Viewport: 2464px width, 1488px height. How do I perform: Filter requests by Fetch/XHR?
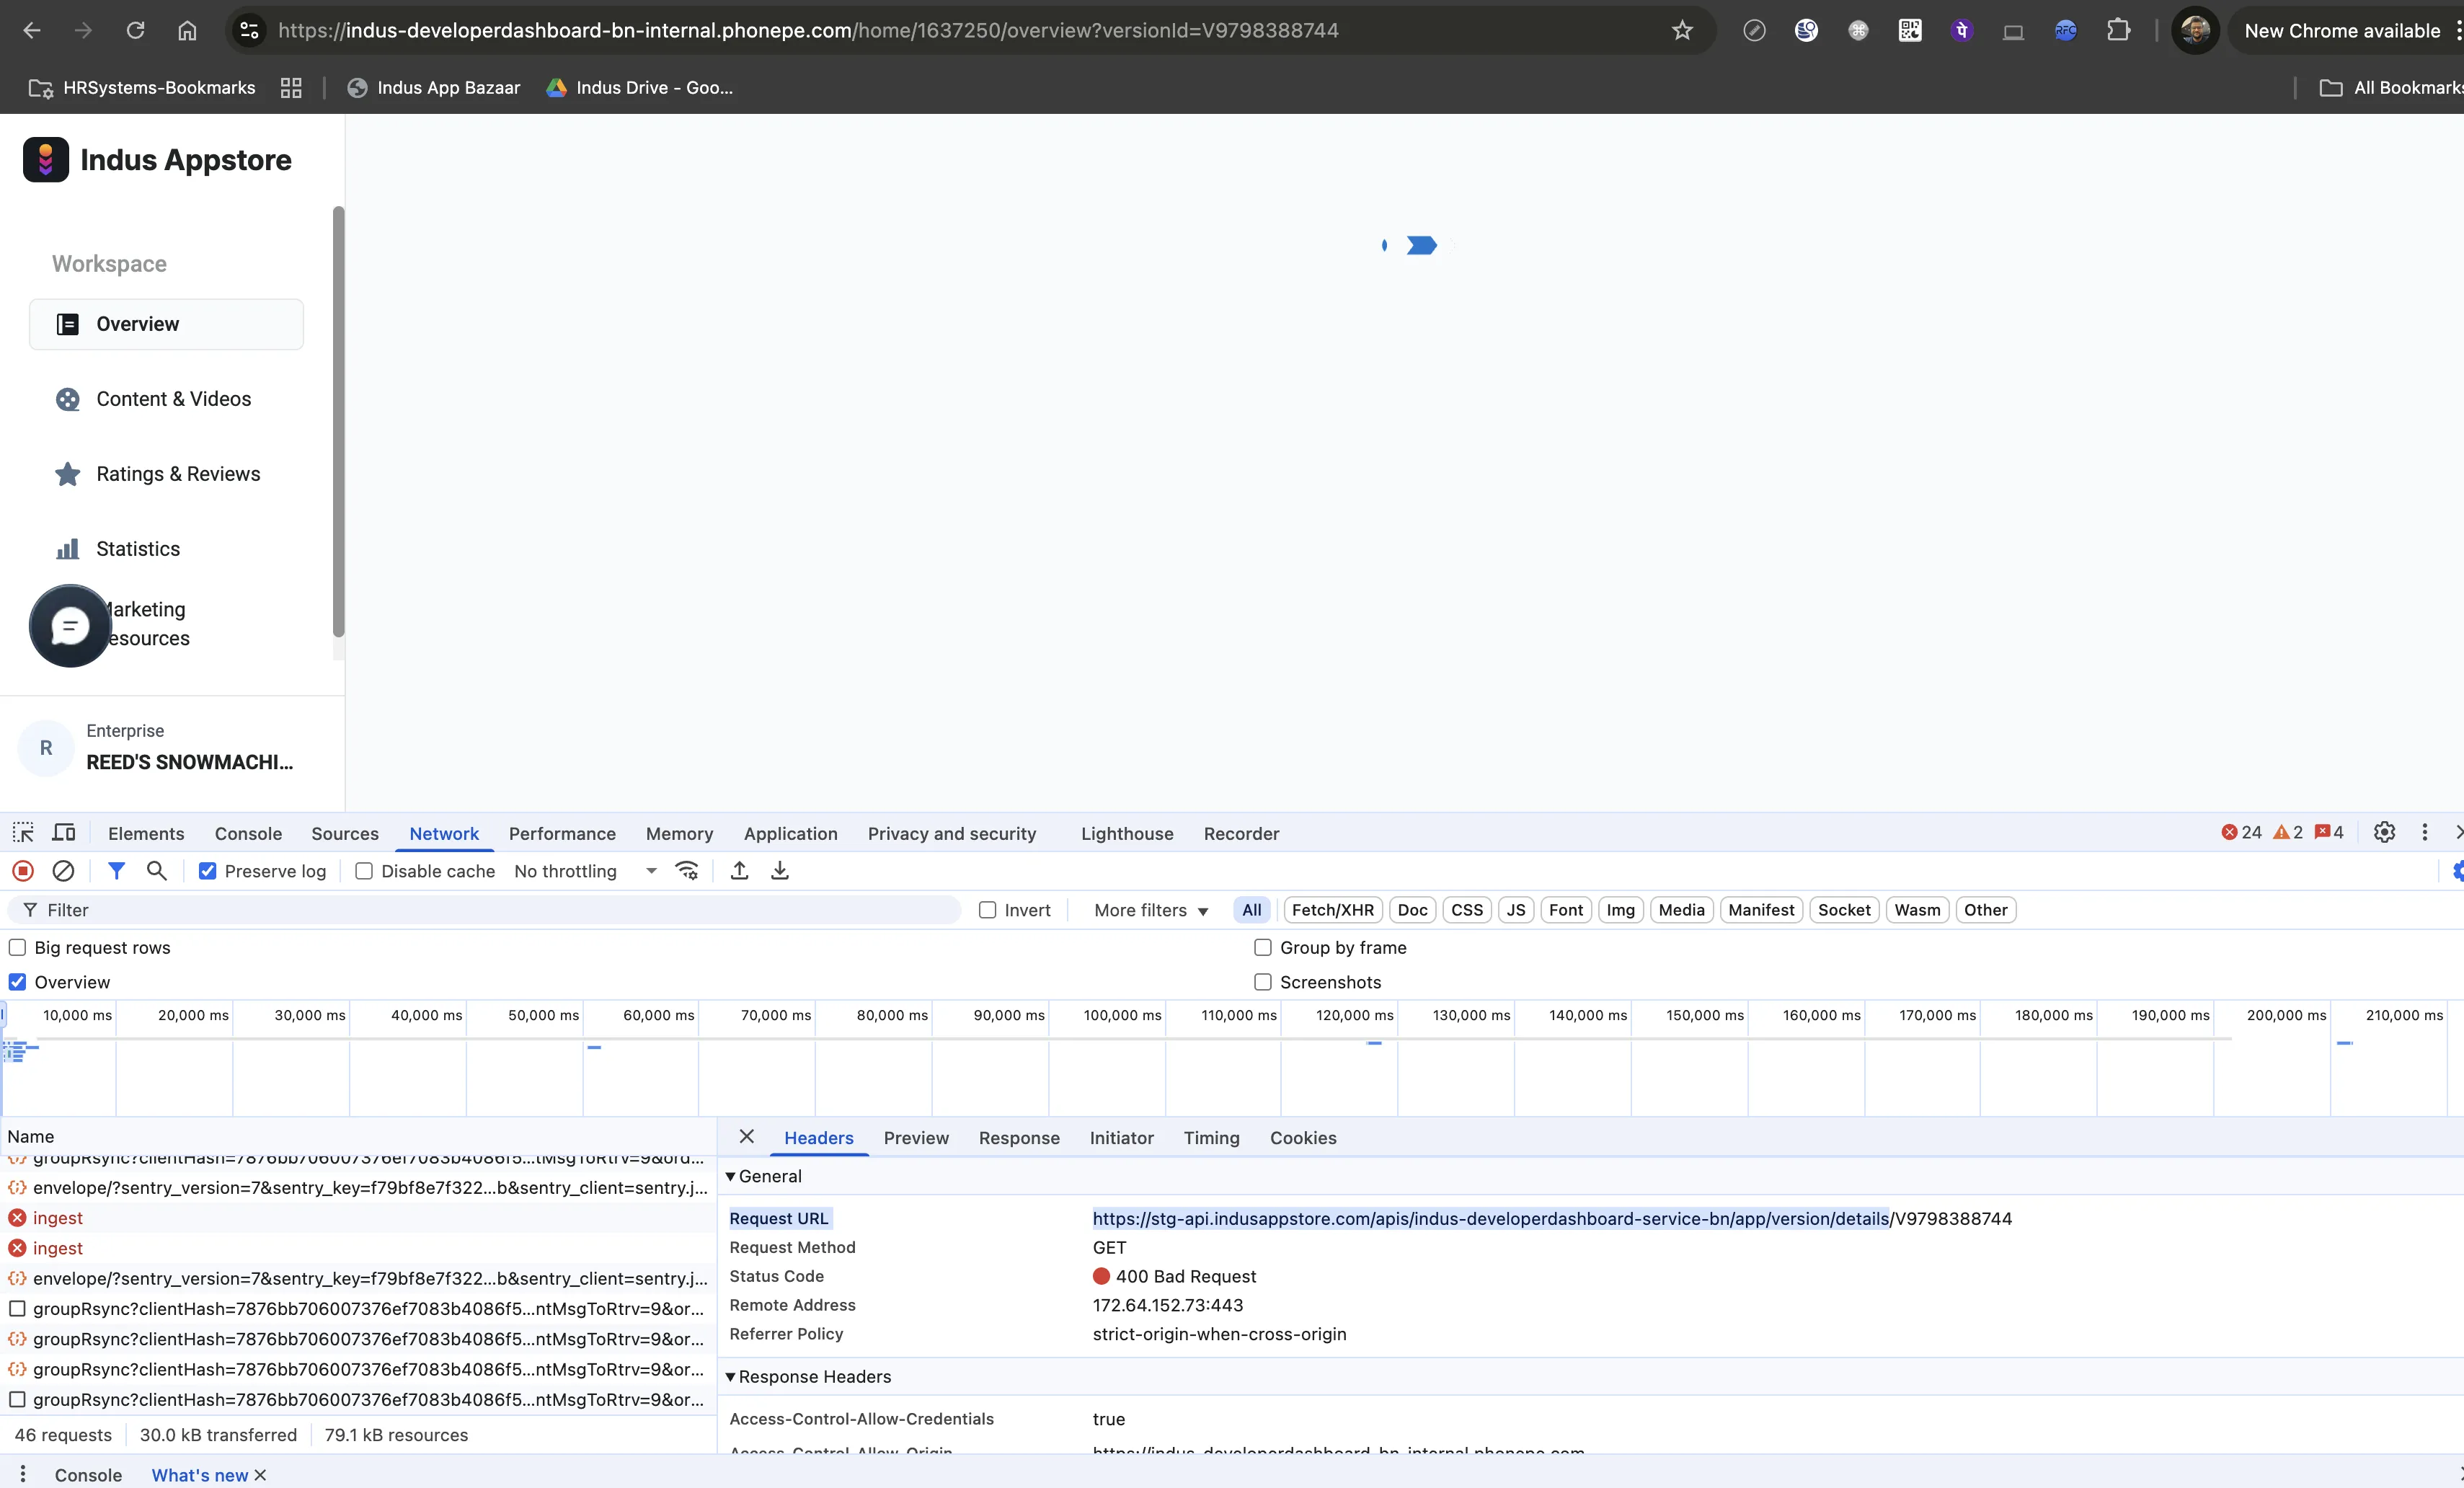click(x=1333, y=910)
